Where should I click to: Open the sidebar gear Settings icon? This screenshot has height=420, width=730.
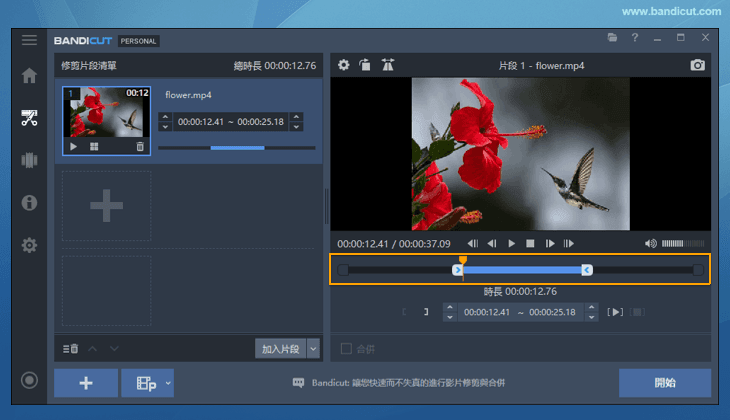29,245
